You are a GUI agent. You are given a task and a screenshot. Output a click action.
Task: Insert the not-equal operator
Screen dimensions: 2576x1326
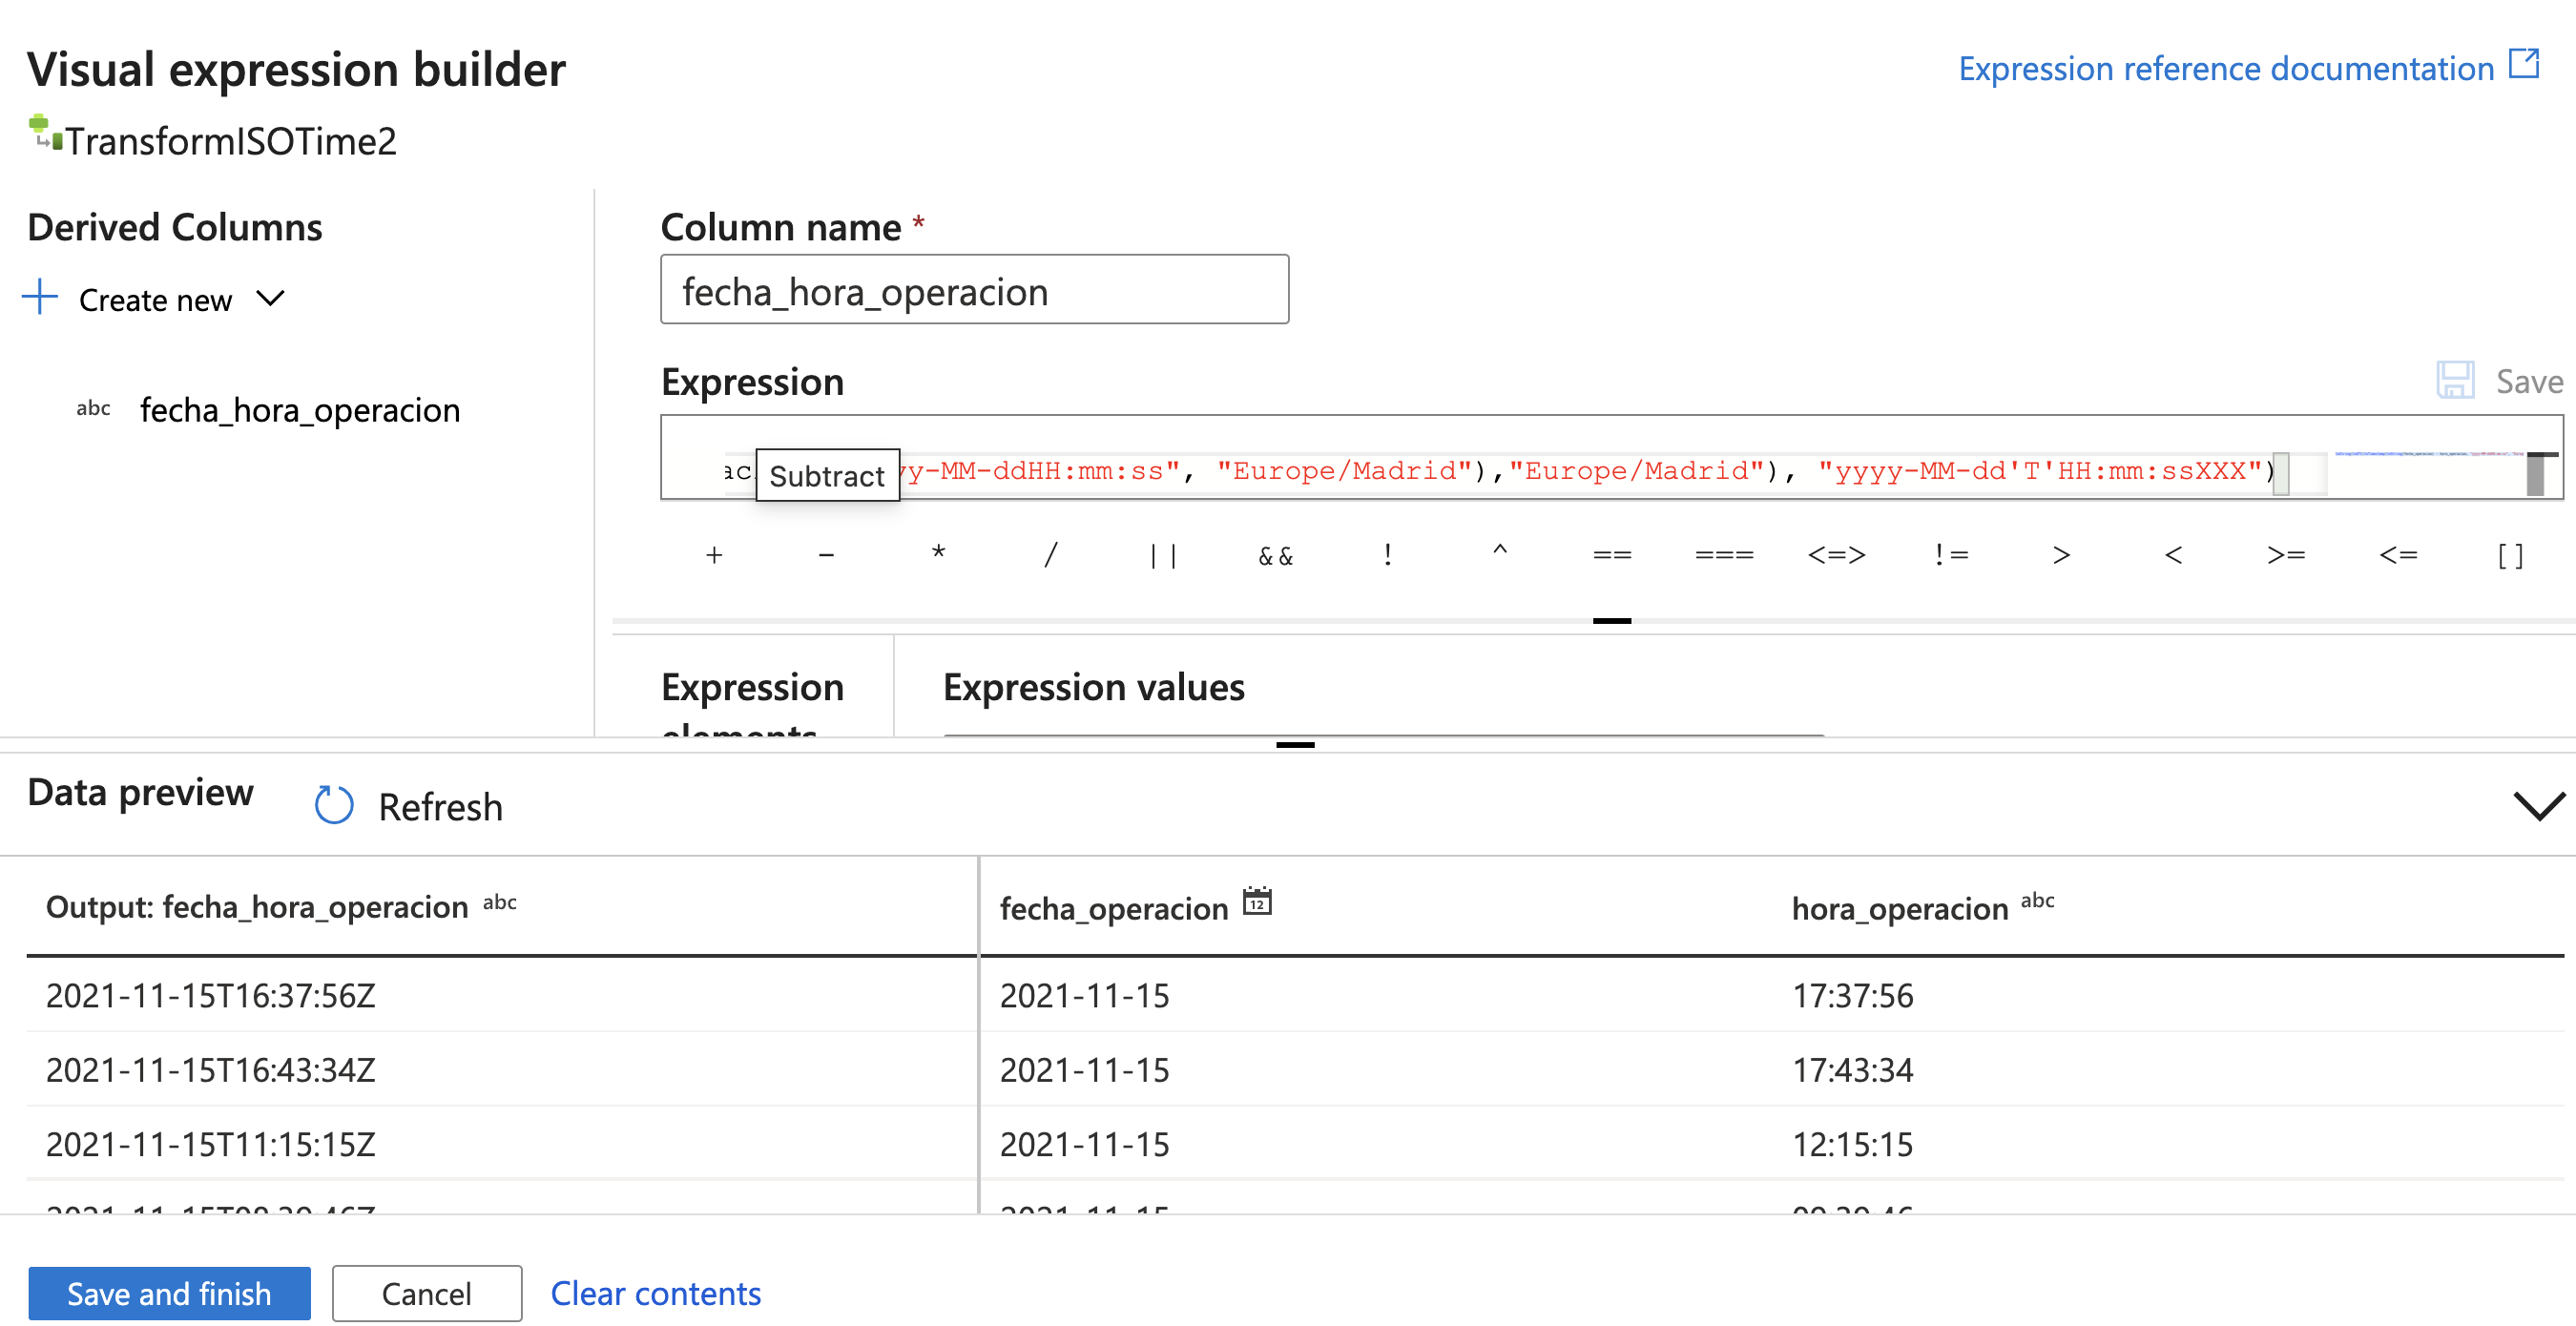click(1949, 555)
